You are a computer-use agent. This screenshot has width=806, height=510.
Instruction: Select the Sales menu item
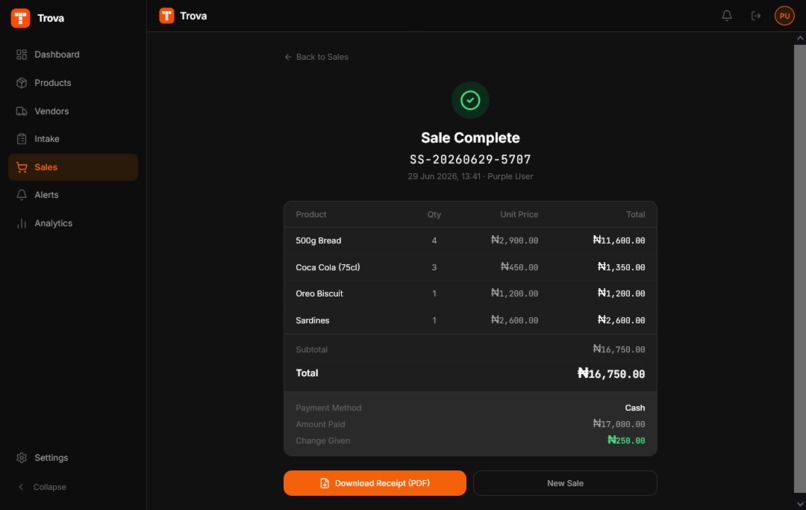73,167
